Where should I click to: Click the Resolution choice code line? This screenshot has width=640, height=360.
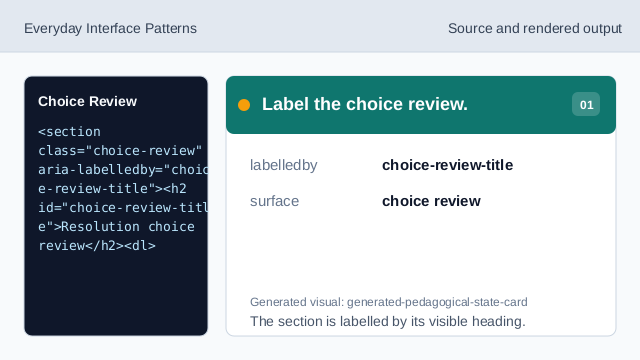click(116, 227)
